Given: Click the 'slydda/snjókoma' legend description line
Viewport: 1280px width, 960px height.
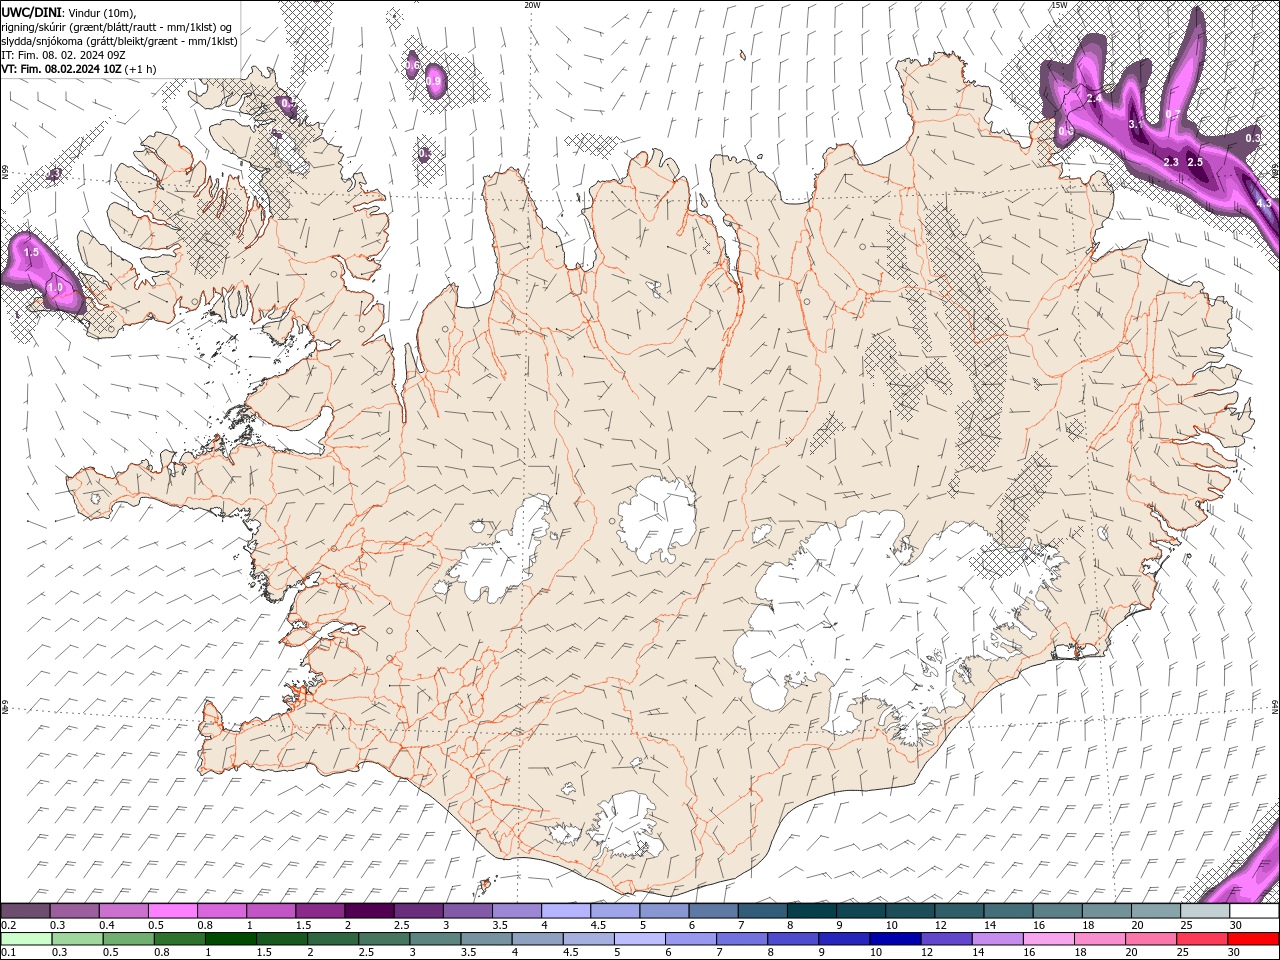Looking at the screenshot, I should 119,41.
